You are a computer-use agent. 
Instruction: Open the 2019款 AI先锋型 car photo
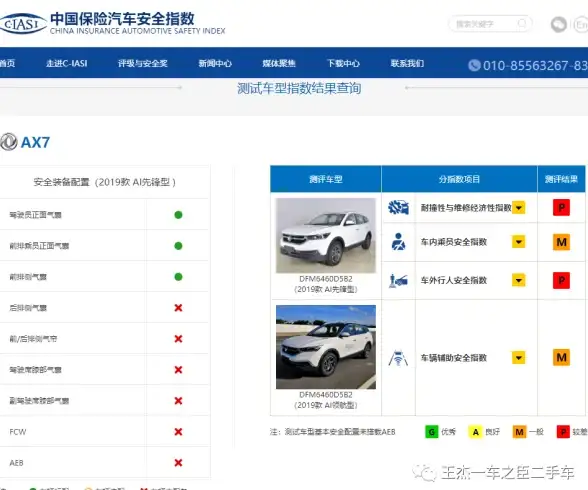[x=326, y=235]
